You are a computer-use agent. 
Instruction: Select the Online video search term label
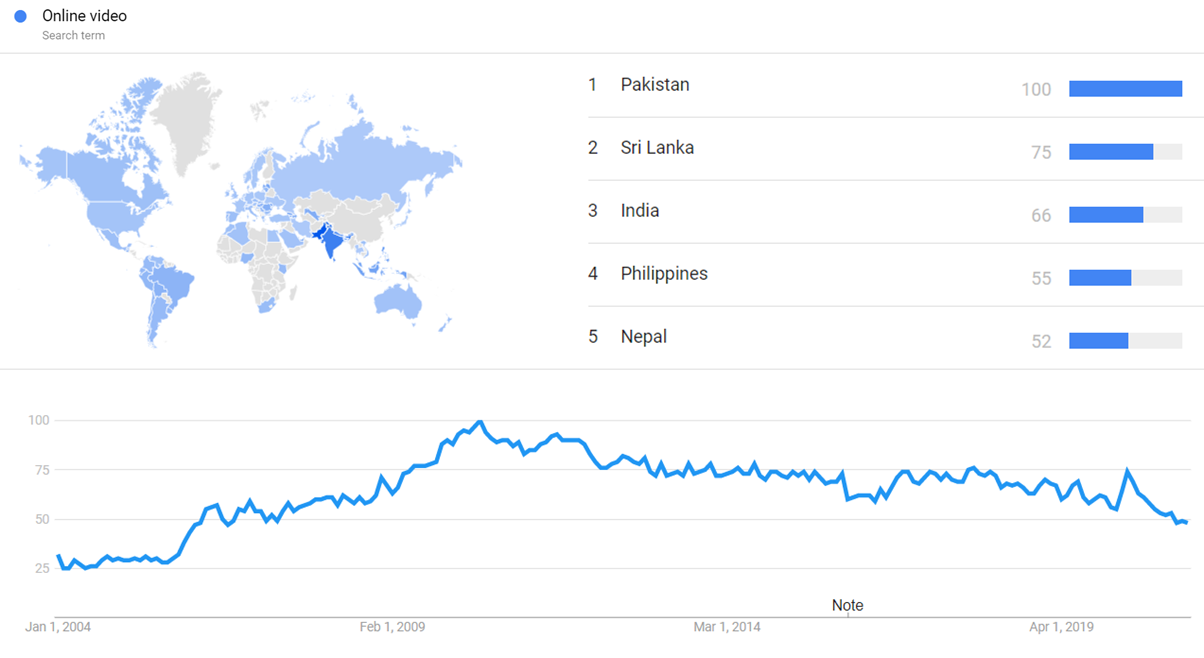(84, 17)
